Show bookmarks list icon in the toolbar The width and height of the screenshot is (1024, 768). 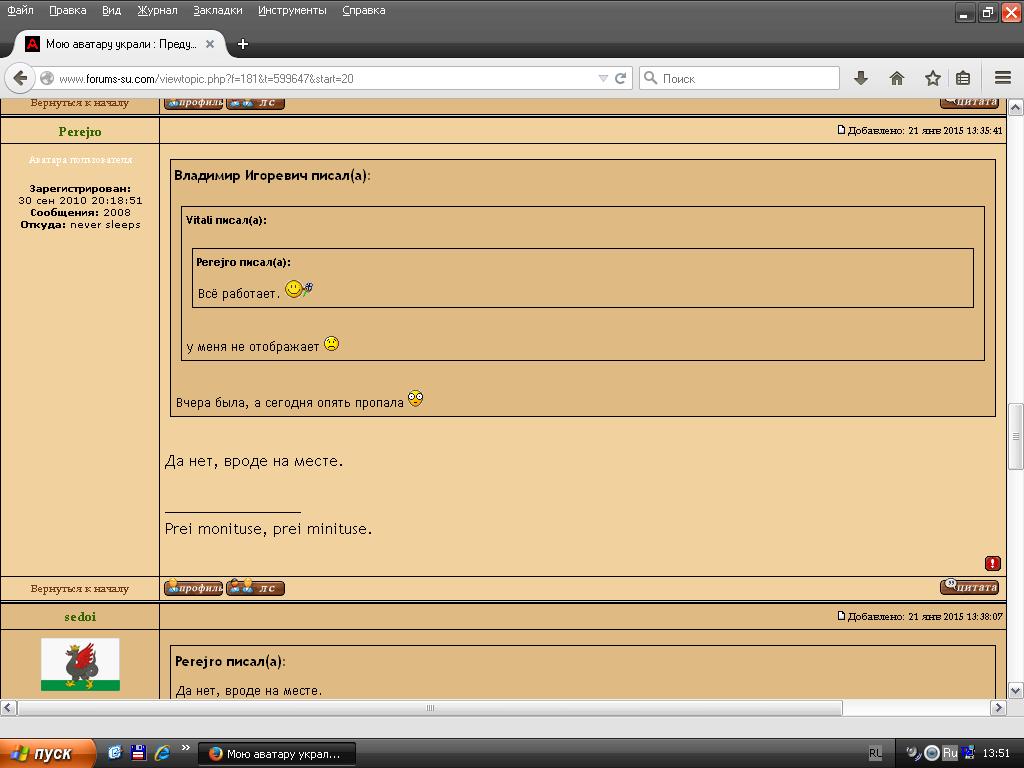pyautogui.click(x=963, y=78)
